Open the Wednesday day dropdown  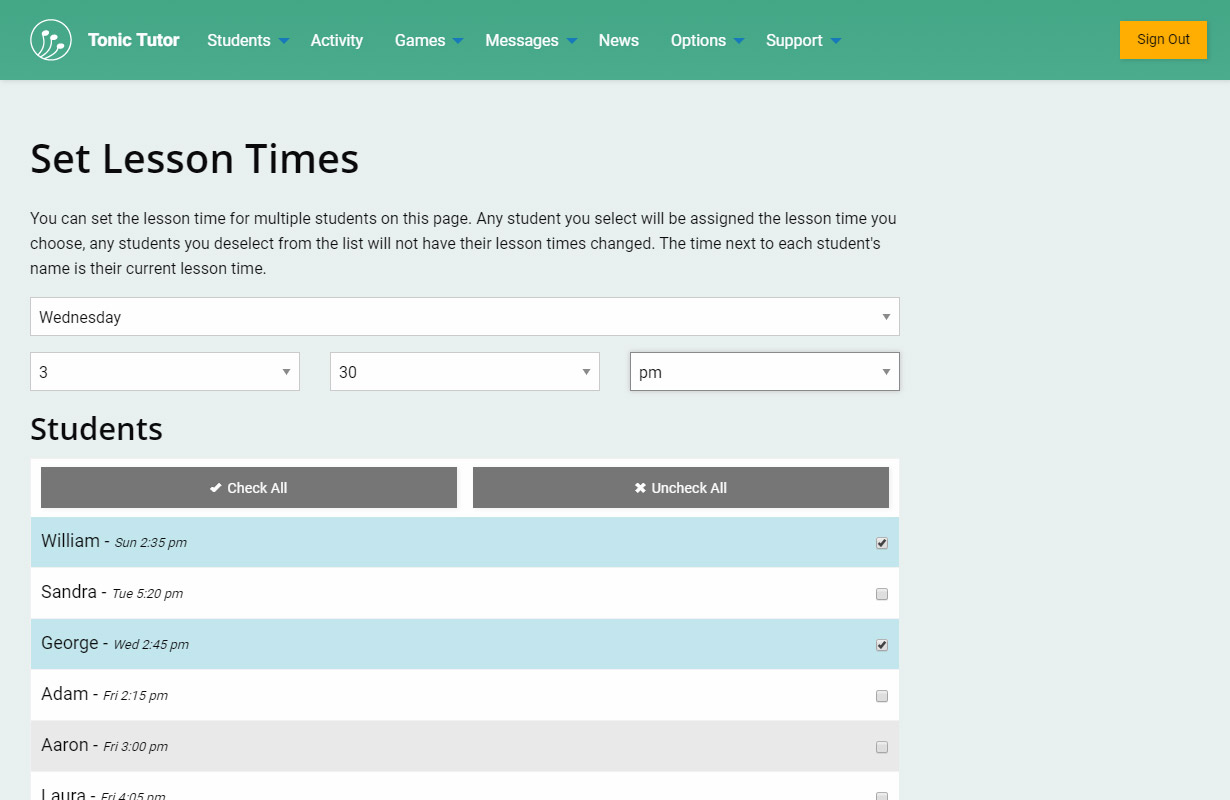[465, 317]
